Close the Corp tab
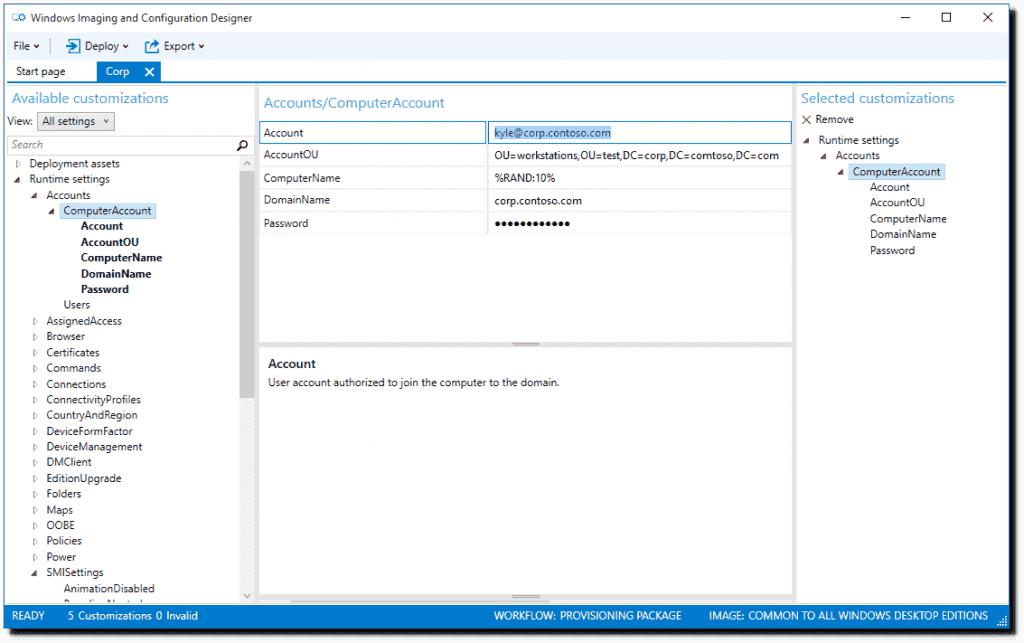Image resolution: width=1024 pixels, height=643 pixels. pyautogui.click(x=150, y=72)
